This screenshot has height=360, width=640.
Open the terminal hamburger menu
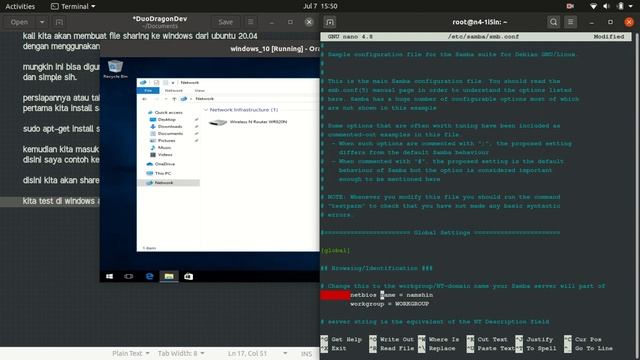571,22
